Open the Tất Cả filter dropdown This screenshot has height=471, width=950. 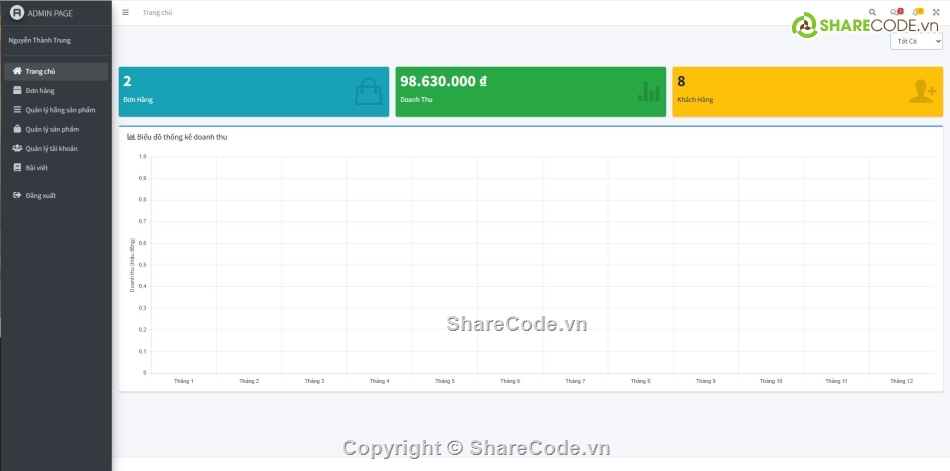tap(916, 41)
